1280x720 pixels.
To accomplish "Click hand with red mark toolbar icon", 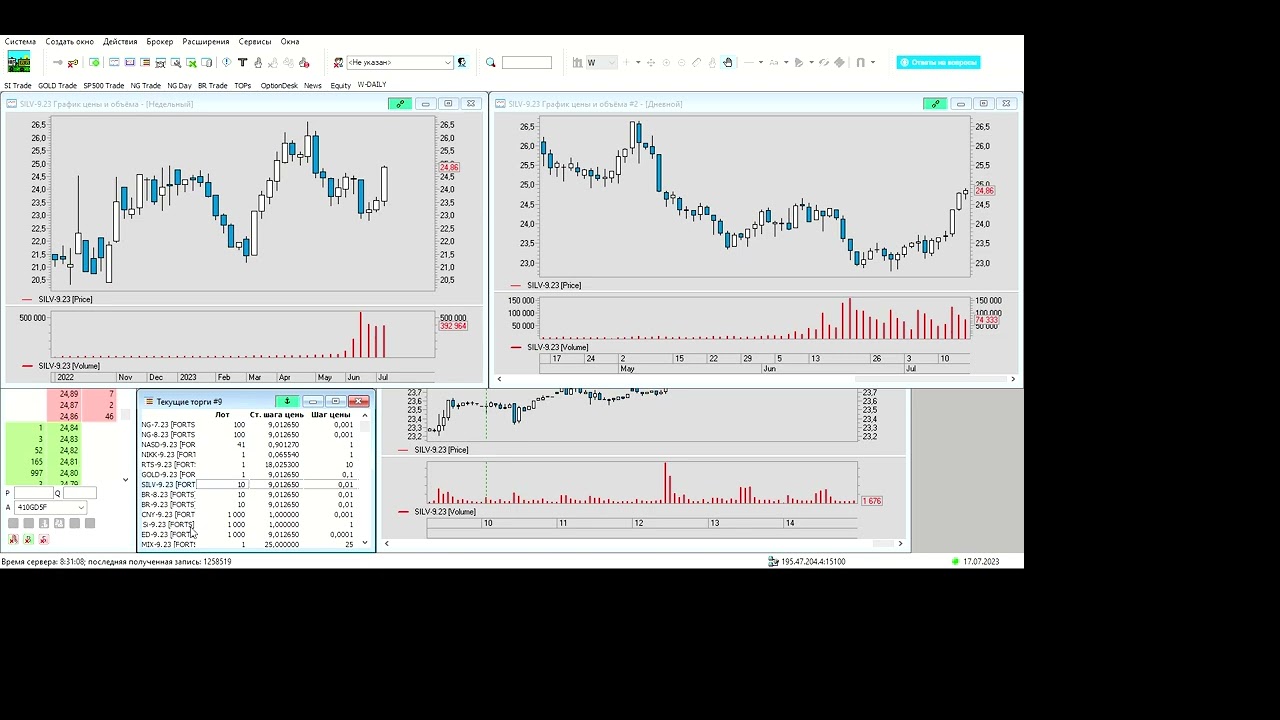I will (x=304, y=63).
